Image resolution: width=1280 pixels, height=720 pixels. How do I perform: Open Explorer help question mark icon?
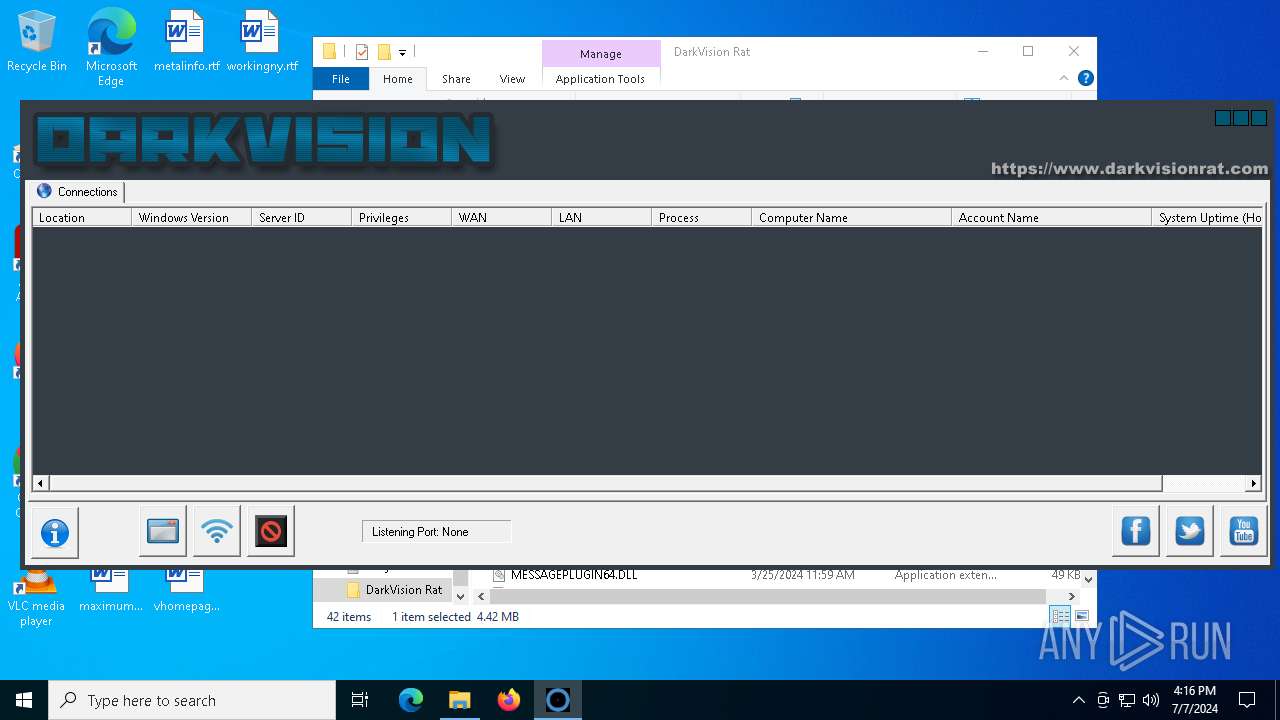tap(1086, 78)
